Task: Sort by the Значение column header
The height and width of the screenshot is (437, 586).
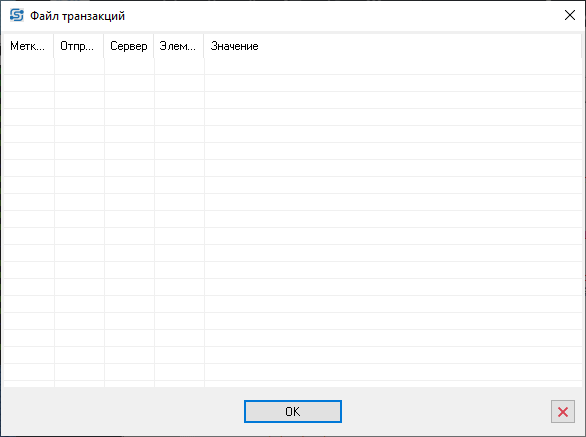Action: (393, 46)
